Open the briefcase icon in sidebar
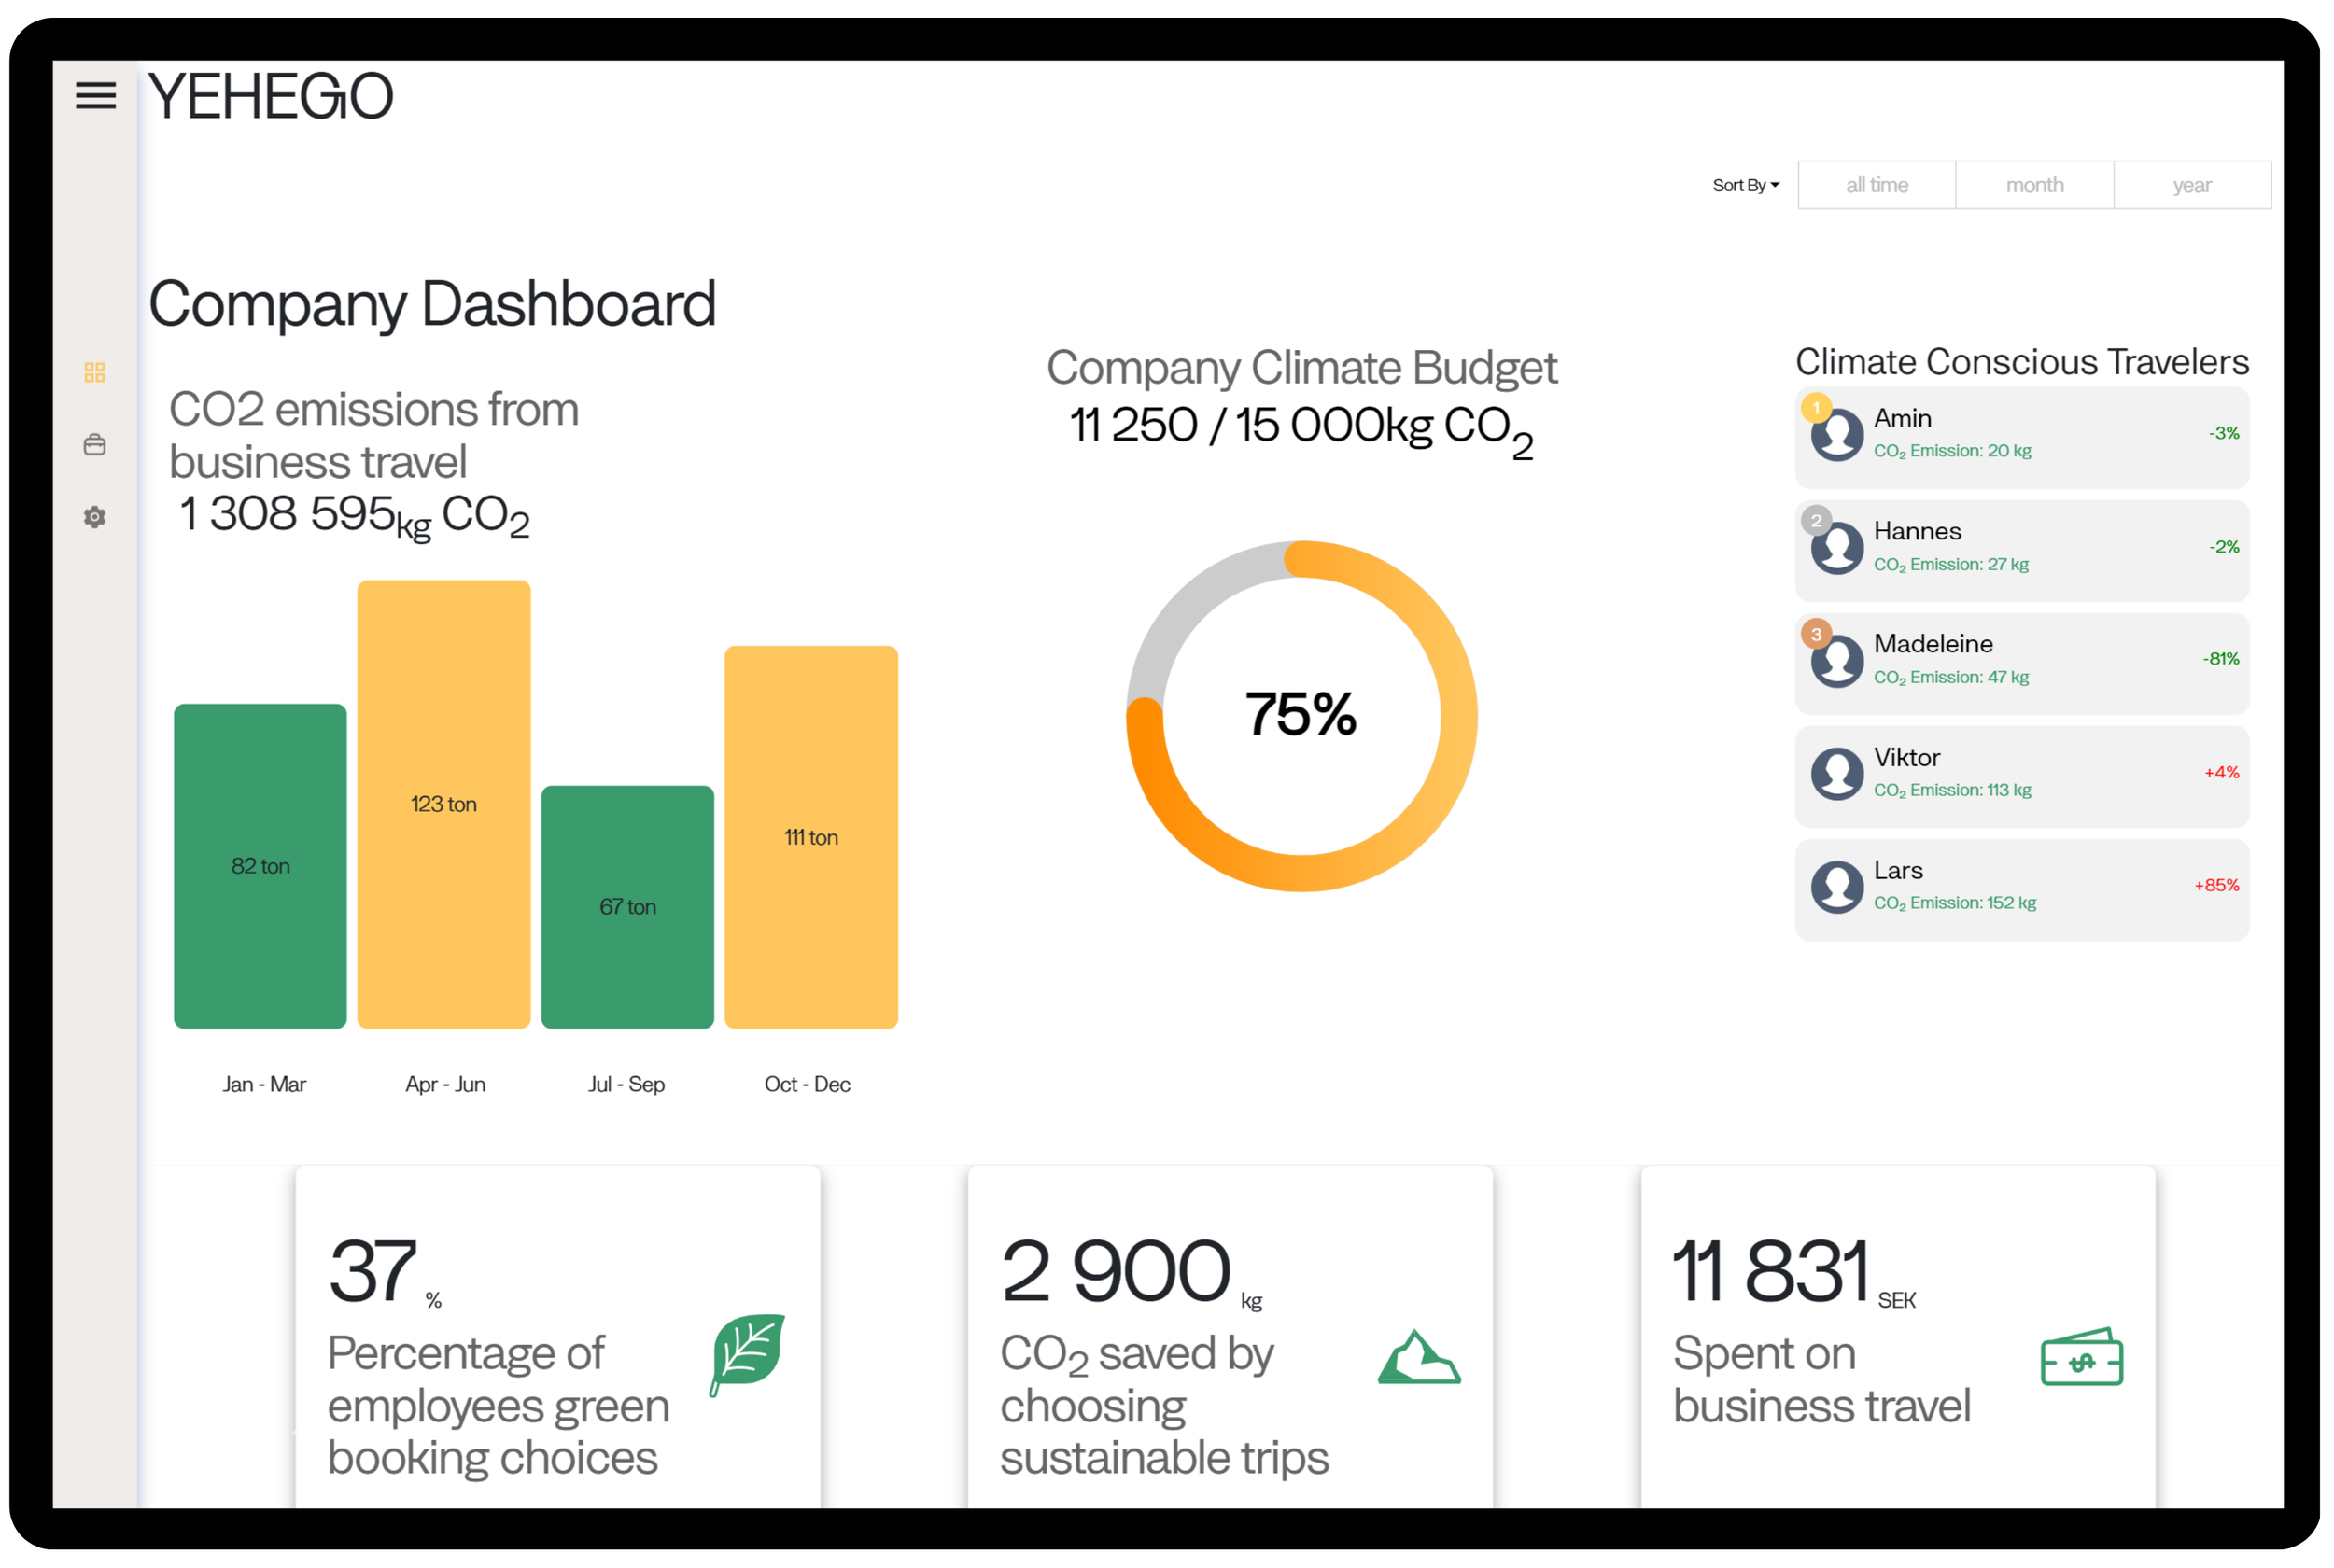The width and height of the screenshot is (2334, 1568). 95,445
